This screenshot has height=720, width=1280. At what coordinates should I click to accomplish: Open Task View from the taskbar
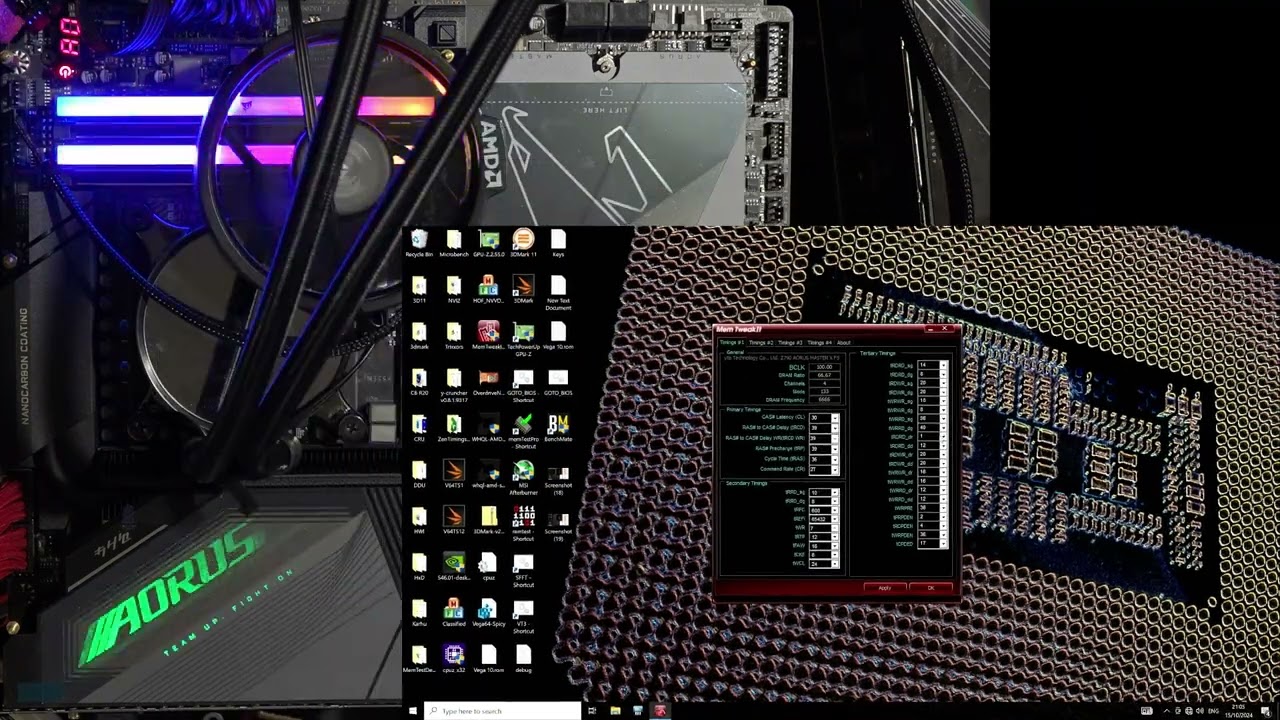(x=592, y=711)
